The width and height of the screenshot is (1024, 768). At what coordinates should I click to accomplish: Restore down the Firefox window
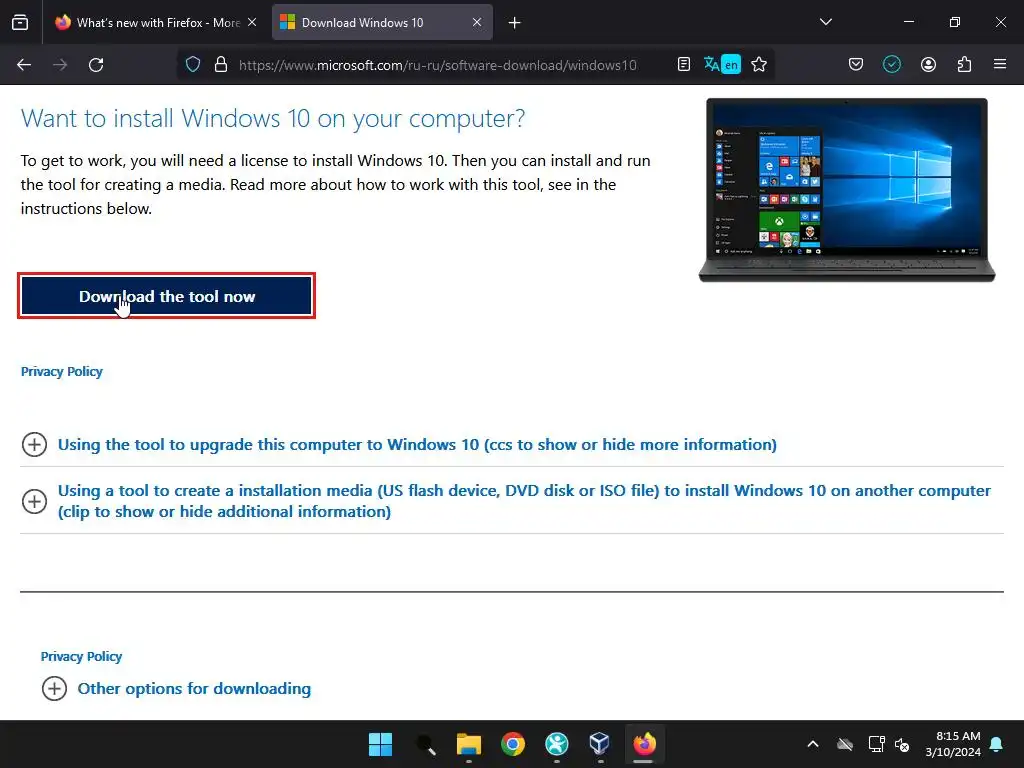[x=955, y=22]
